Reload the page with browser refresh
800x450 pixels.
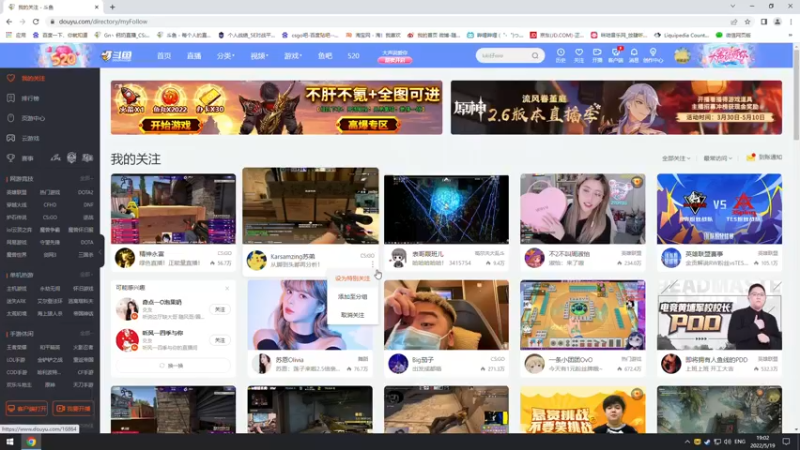pos(36,21)
